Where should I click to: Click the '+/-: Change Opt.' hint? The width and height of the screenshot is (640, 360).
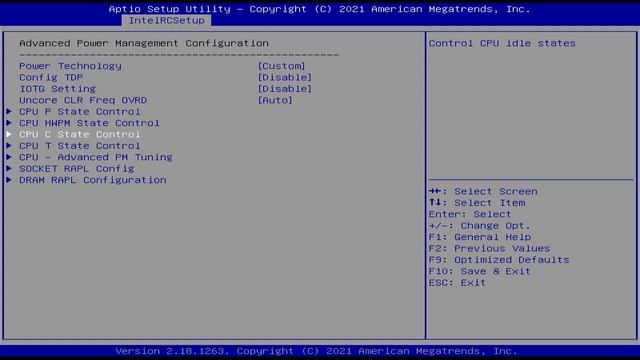[480, 226]
